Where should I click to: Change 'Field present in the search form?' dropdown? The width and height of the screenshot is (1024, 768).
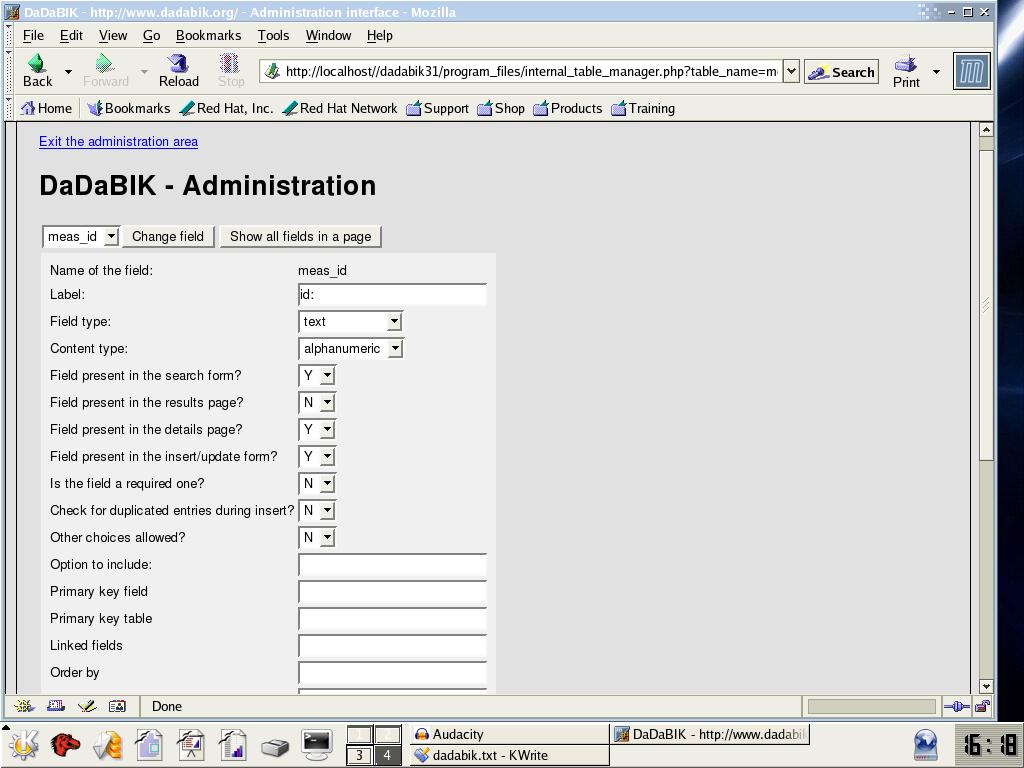[x=317, y=376]
